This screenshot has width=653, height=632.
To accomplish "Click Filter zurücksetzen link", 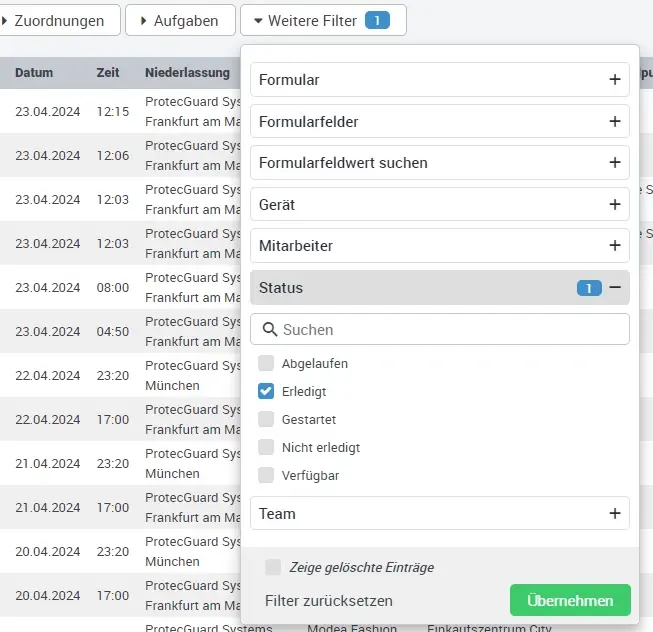I will click(329, 601).
